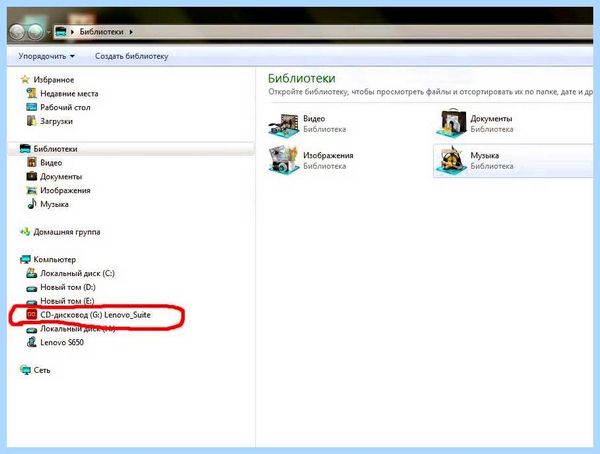Viewport: 600px width, 454px height.
Task: Open Рабочий стол in sidebar
Action: (x=65, y=107)
